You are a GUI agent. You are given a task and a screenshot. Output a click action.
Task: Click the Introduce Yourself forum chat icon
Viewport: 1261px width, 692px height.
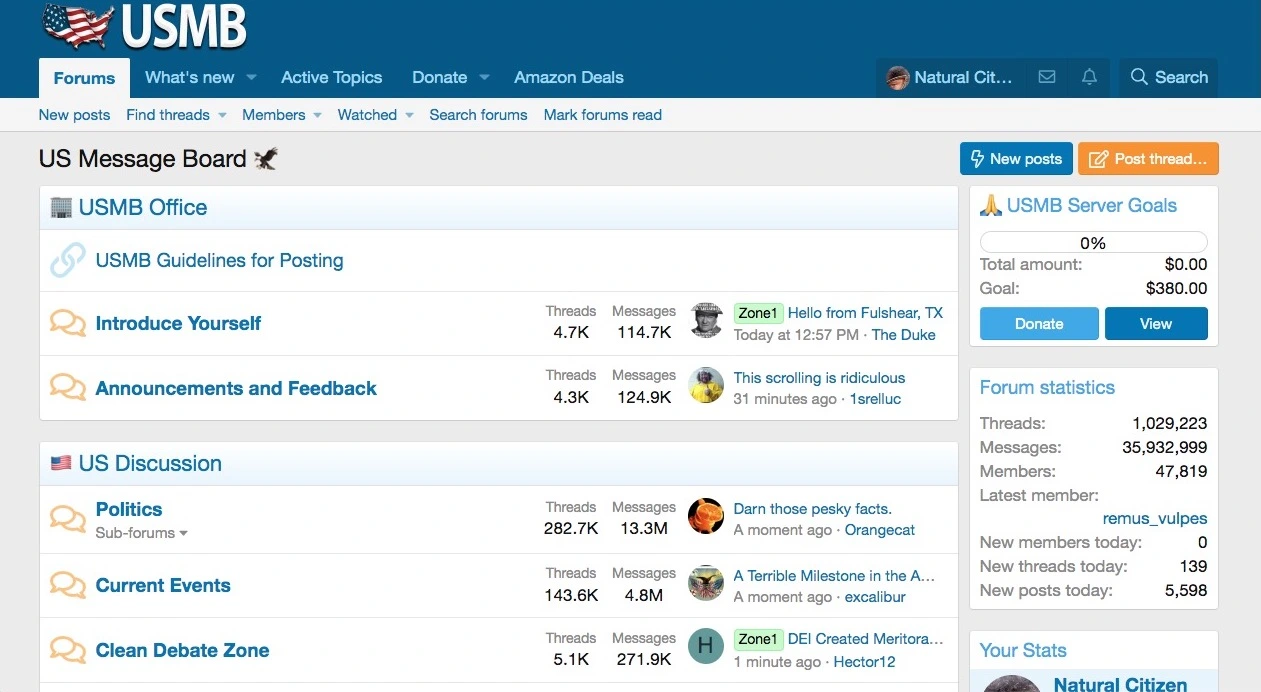[x=68, y=323]
